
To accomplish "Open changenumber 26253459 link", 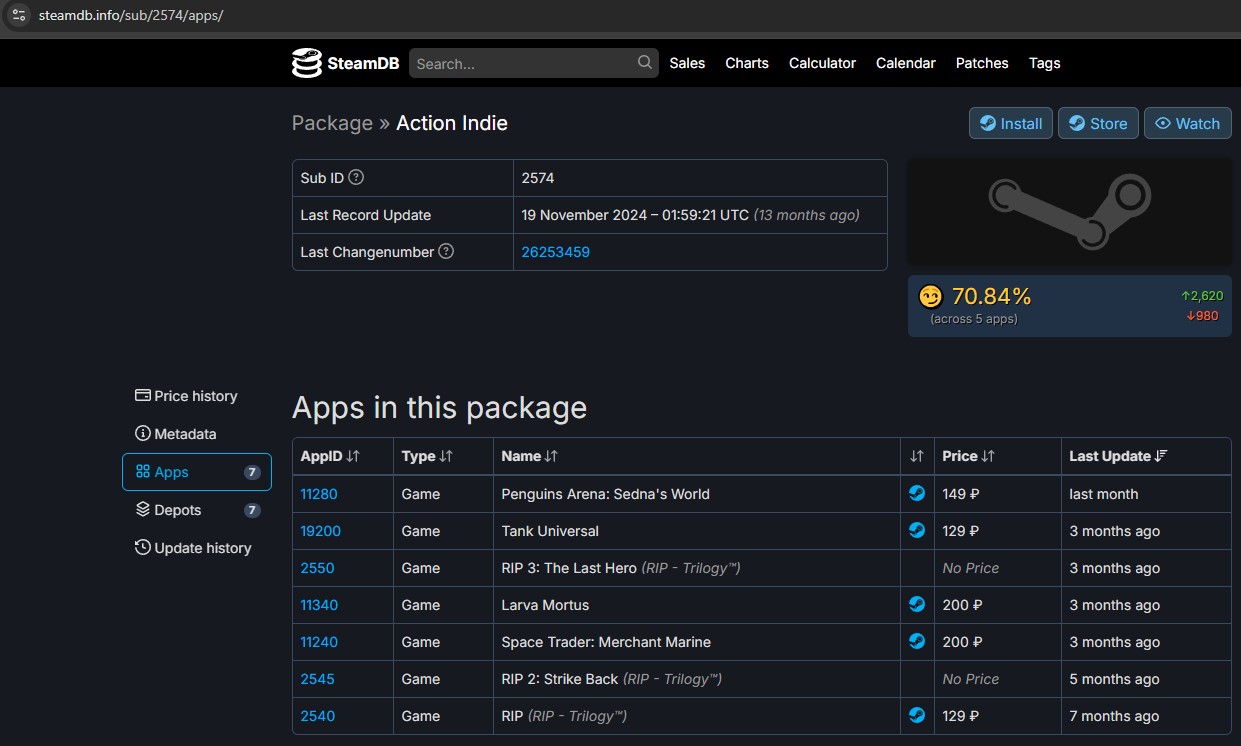I will click(x=555, y=252).
